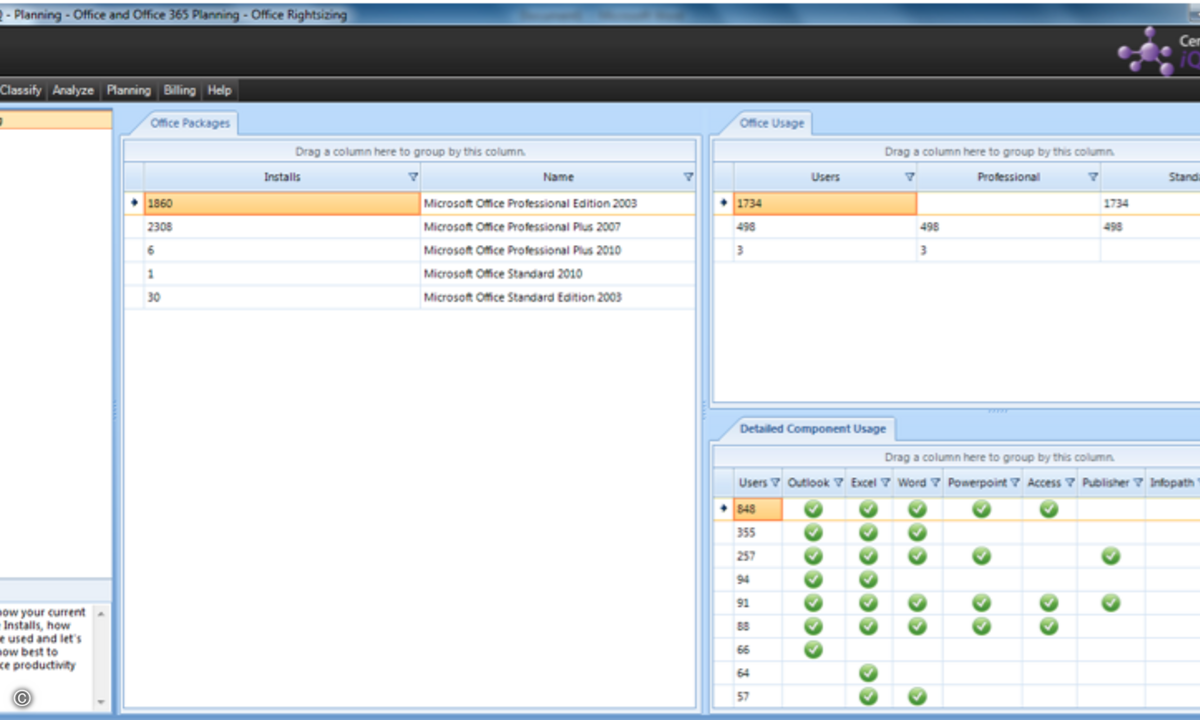Select the Office Packages tab

click(x=190, y=124)
